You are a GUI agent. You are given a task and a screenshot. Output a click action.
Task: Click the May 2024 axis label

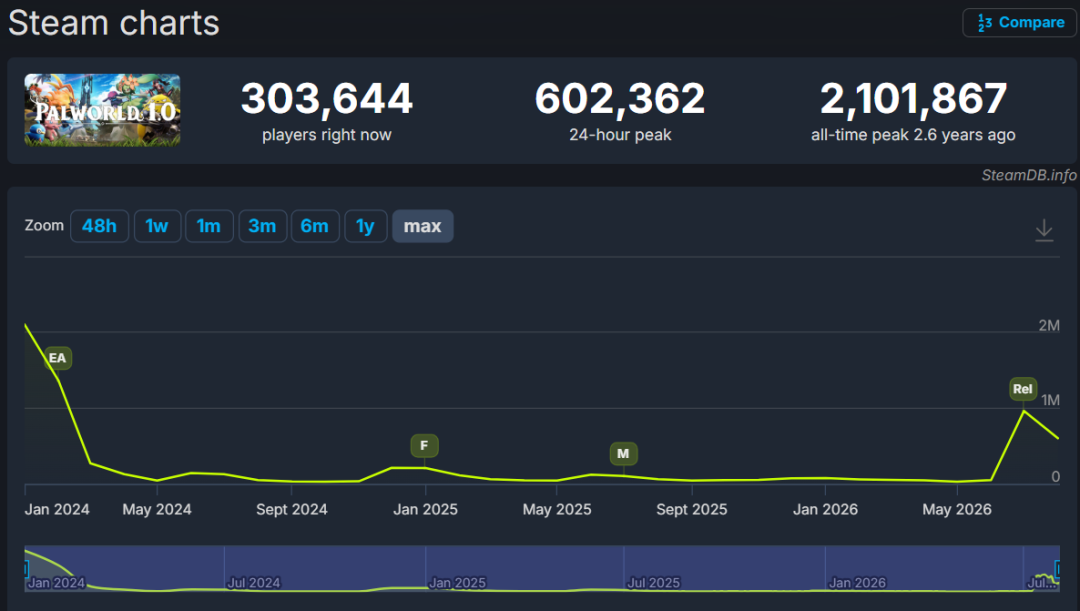click(x=157, y=510)
